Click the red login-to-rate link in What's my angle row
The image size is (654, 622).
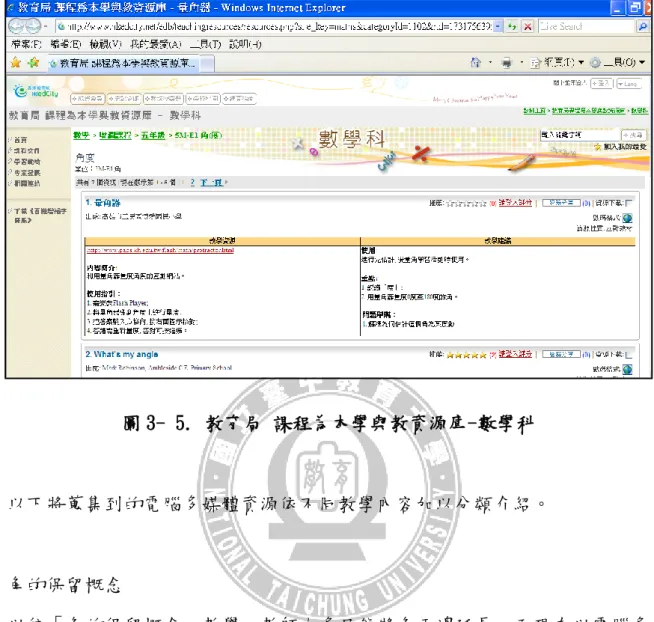coord(515,354)
